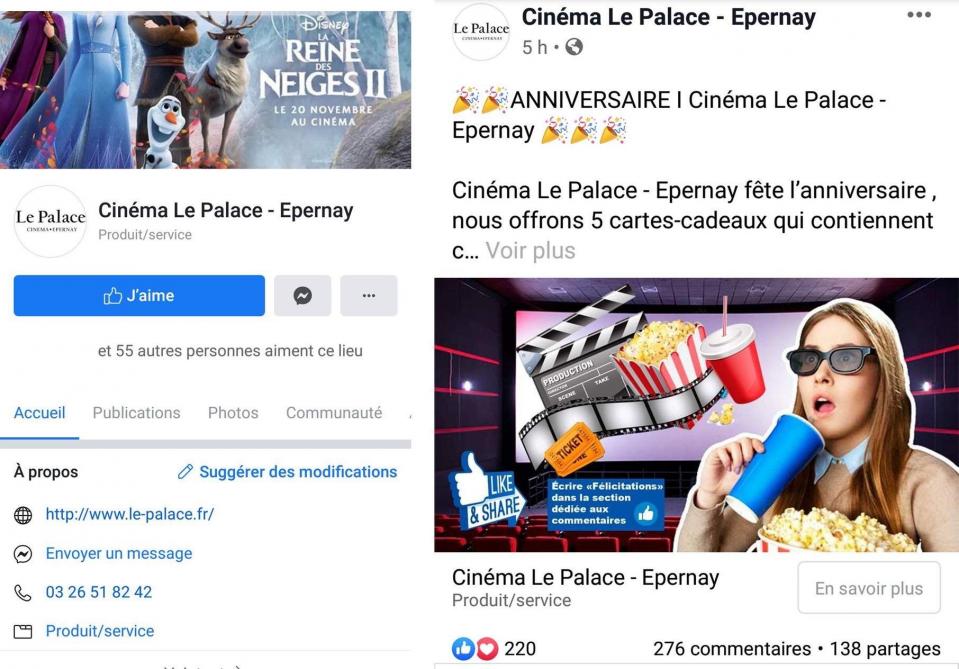This screenshot has height=669, width=959.
Task: Click the Messenger icon by Envoyer un message
Action: coord(23,554)
